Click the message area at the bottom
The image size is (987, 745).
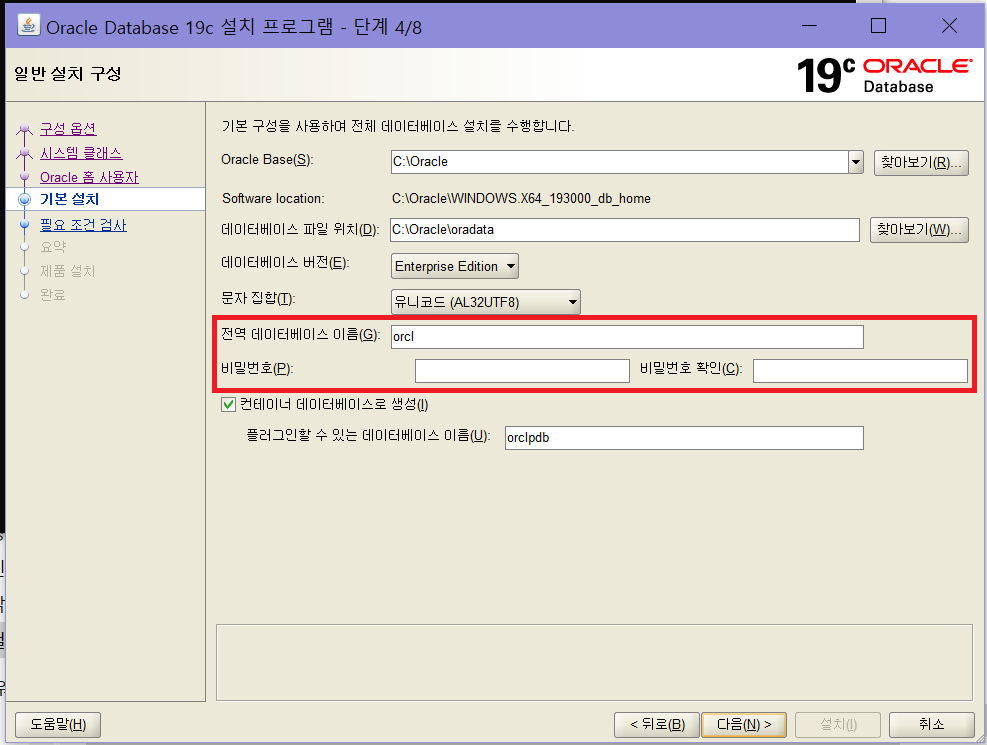click(594, 663)
